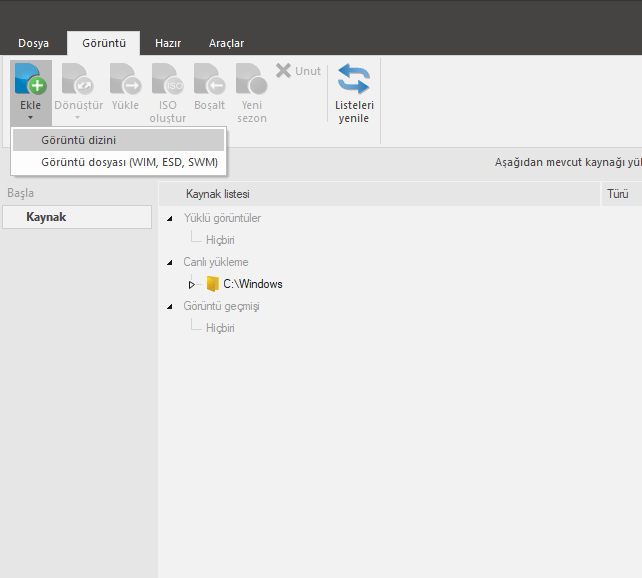Screen dimensions: 642x578
Task: Open the Dosya tab
Action: tap(34, 43)
